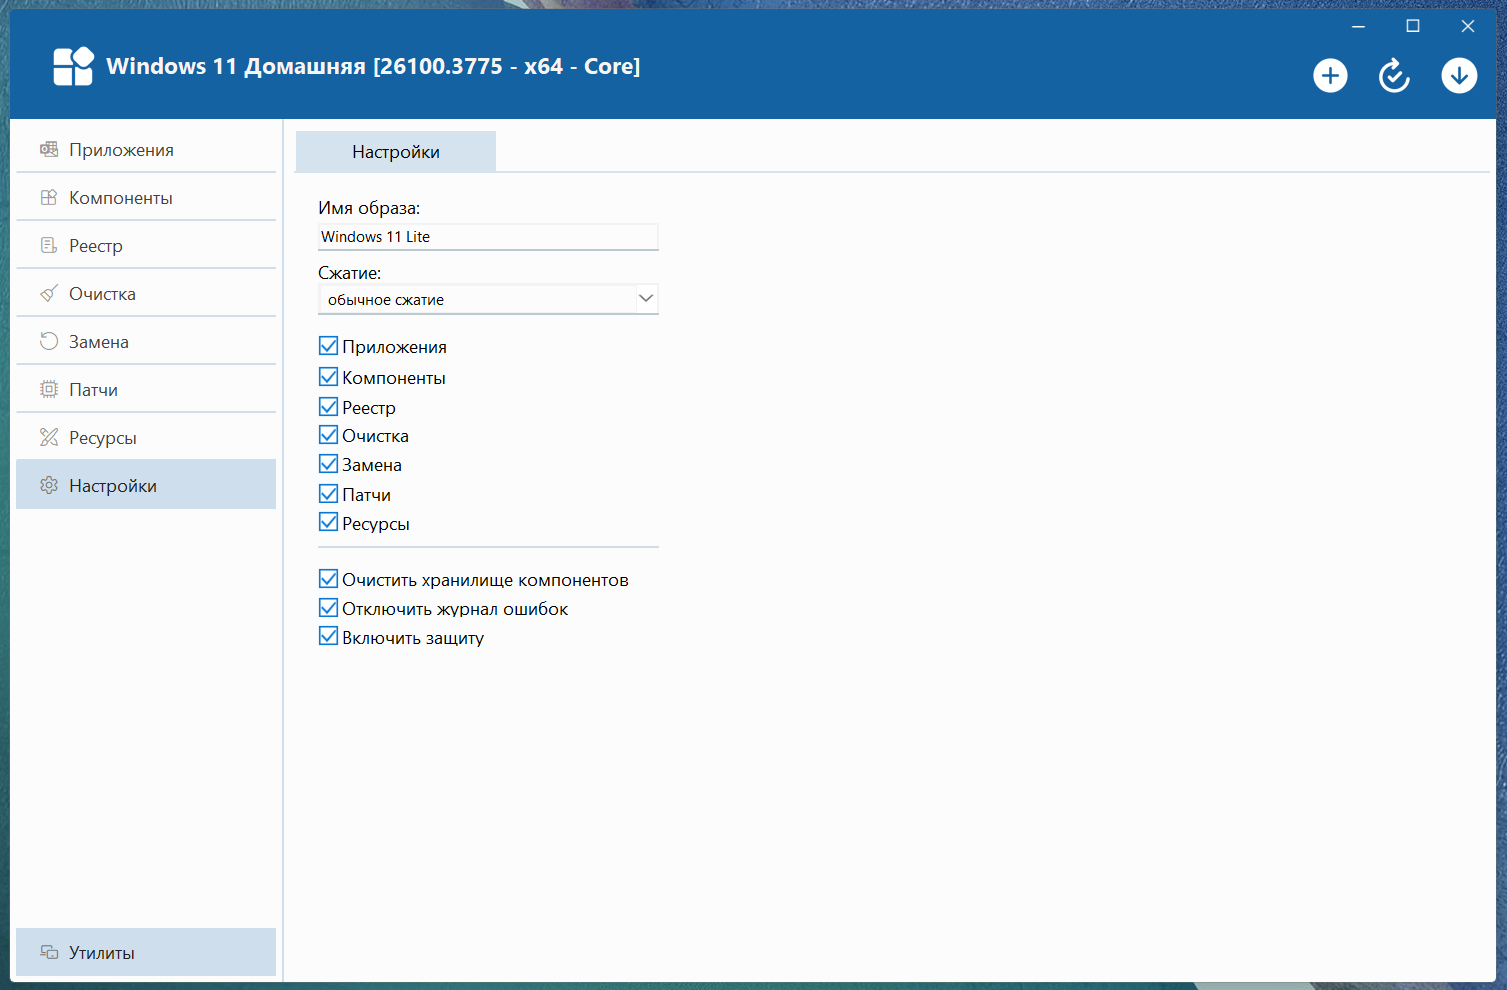The width and height of the screenshot is (1507, 990).
Task: Click the circular checkmark apply icon
Action: tap(1394, 76)
